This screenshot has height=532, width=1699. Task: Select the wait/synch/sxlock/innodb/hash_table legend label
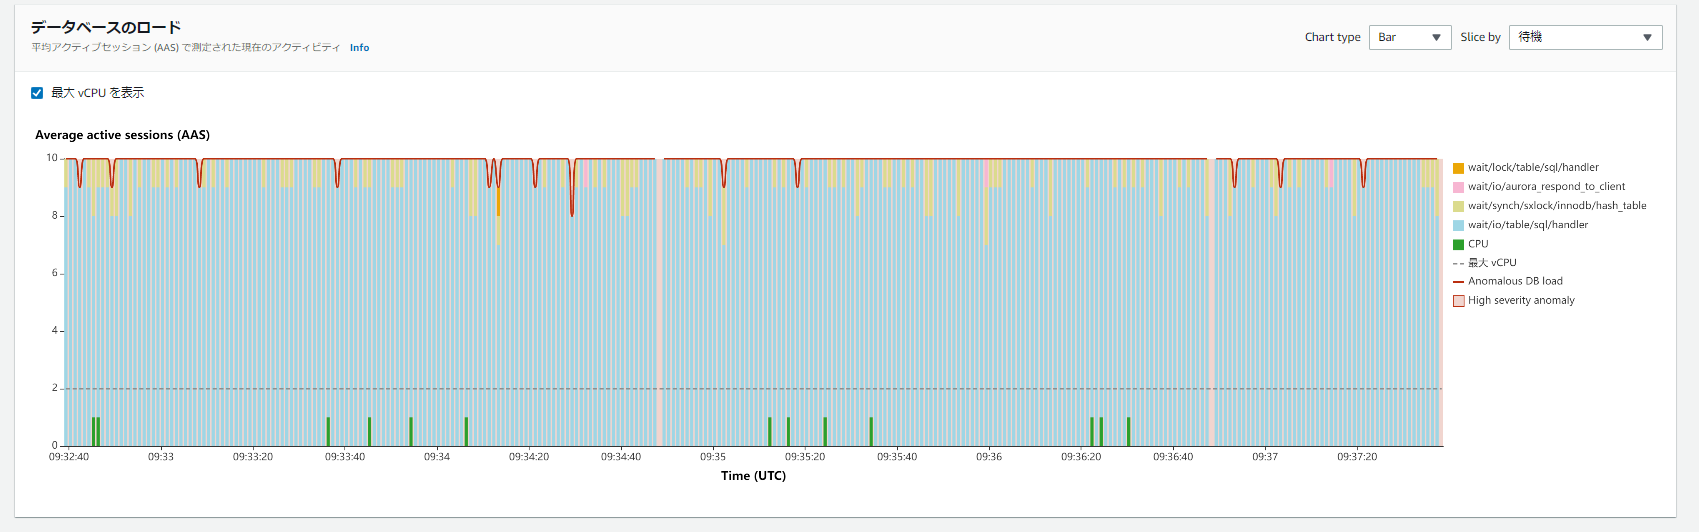[1556, 206]
